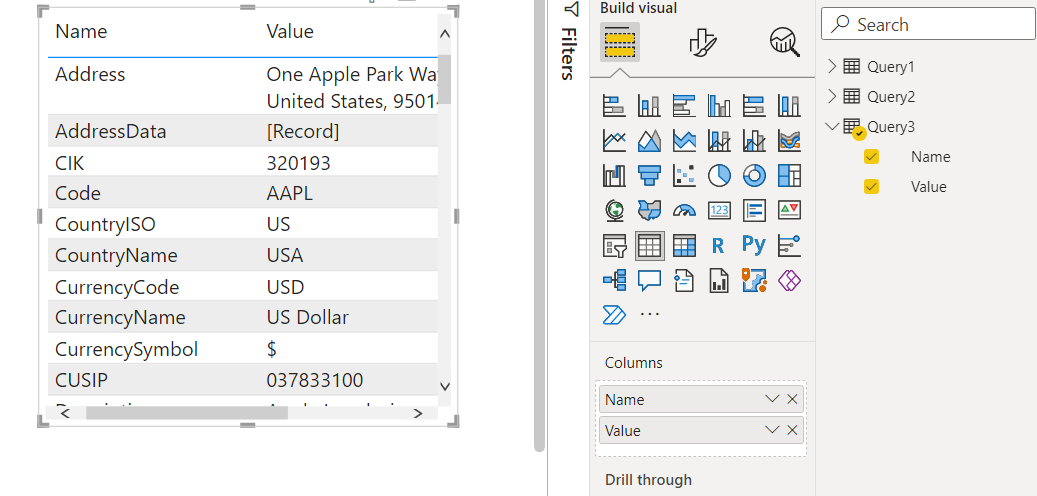
Task: Select the 100% stacked column chart visual
Action: coord(789,104)
